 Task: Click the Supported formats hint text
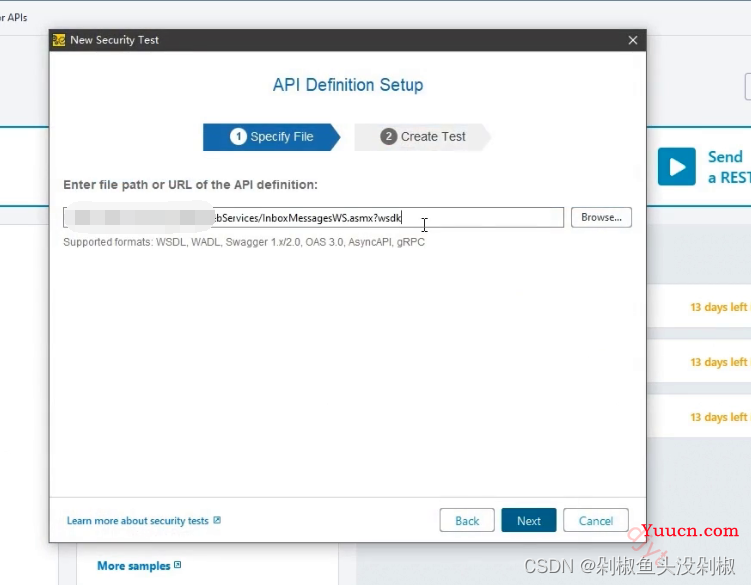244,242
